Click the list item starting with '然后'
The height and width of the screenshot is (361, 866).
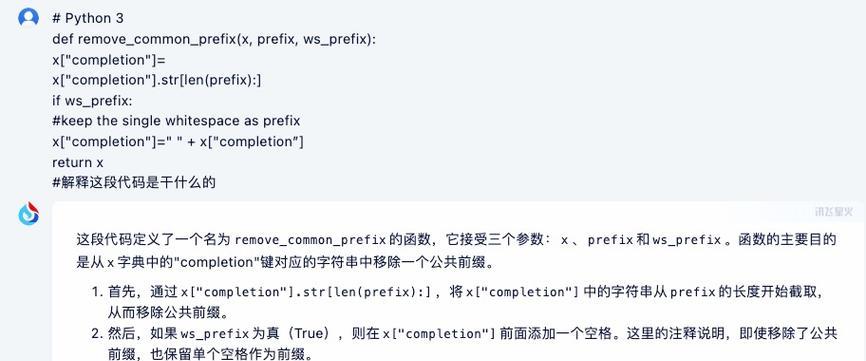(464, 343)
